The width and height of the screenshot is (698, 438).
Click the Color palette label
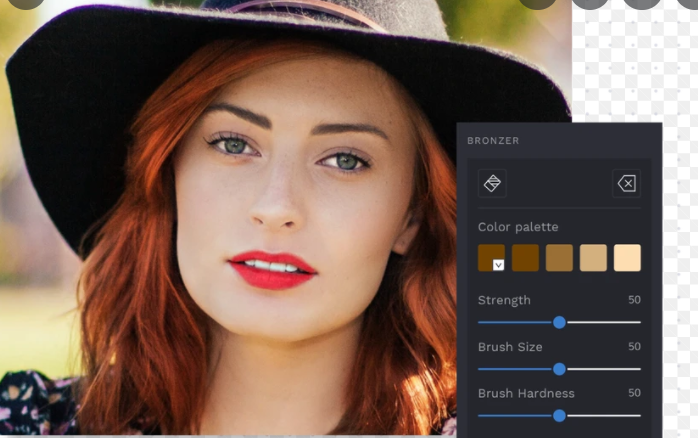tap(518, 227)
